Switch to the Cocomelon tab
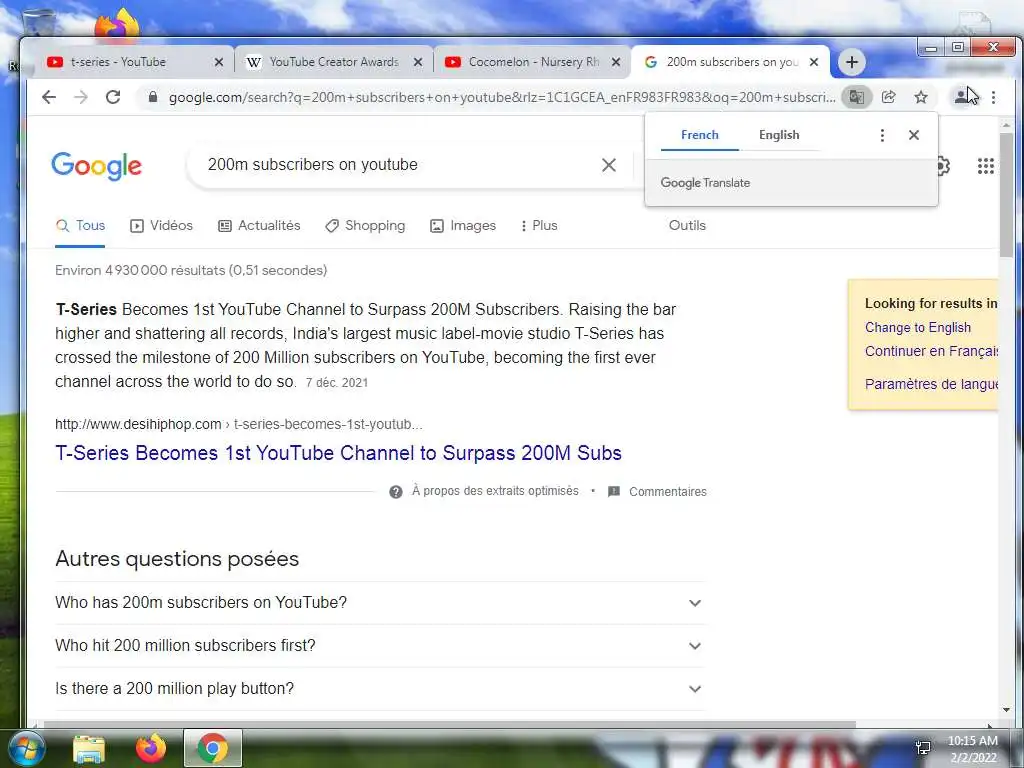 (x=534, y=62)
